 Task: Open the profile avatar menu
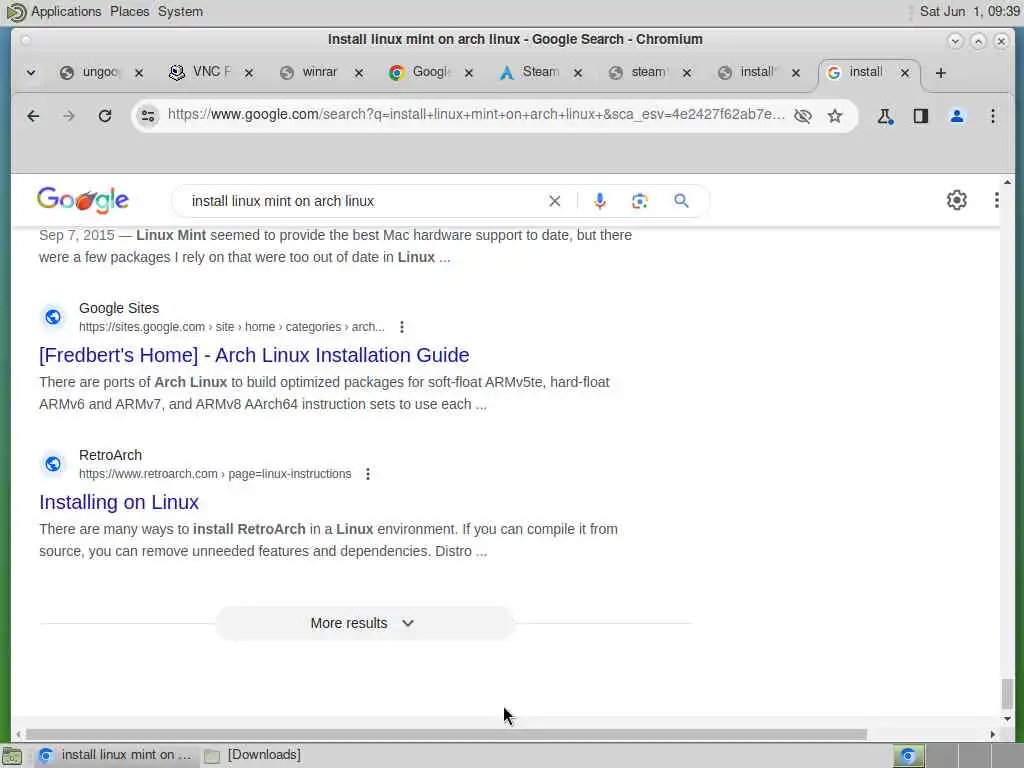pyautogui.click(x=957, y=116)
